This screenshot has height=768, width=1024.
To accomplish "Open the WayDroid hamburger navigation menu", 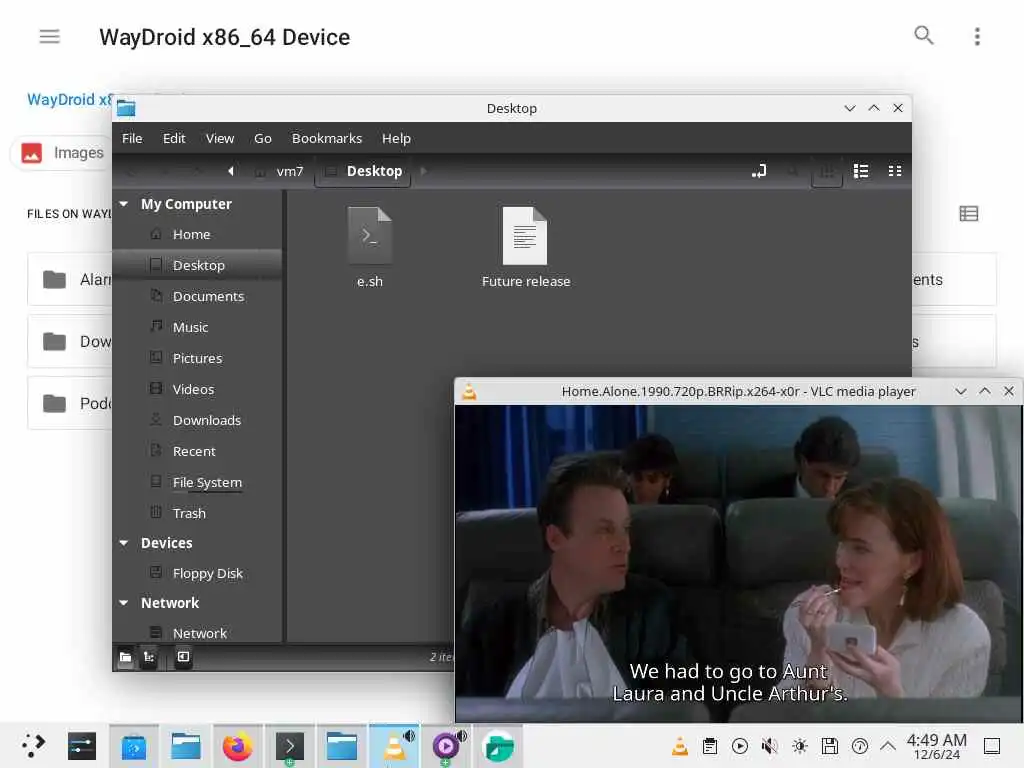I will [x=50, y=37].
